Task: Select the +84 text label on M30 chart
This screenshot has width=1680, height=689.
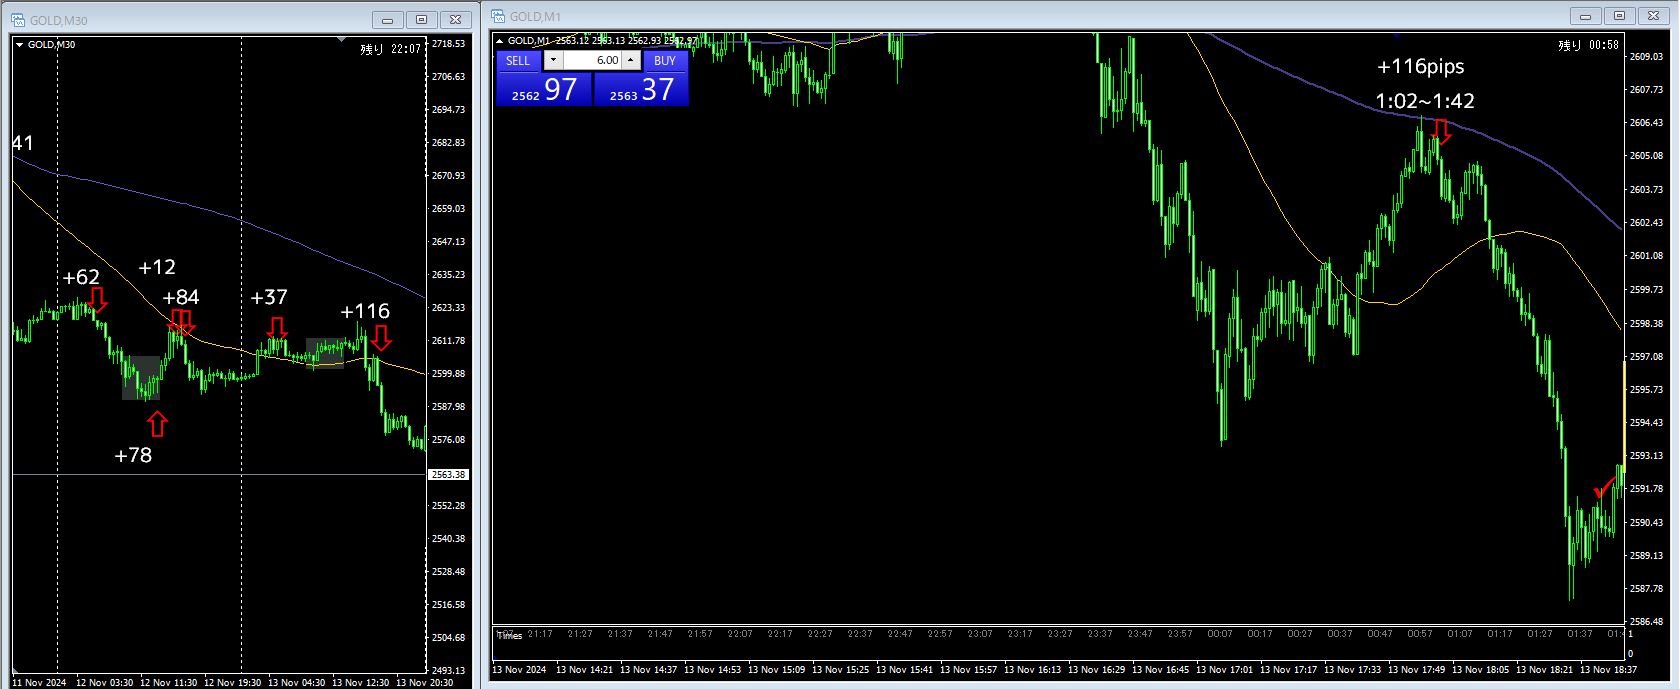Action: tap(181, 297)
